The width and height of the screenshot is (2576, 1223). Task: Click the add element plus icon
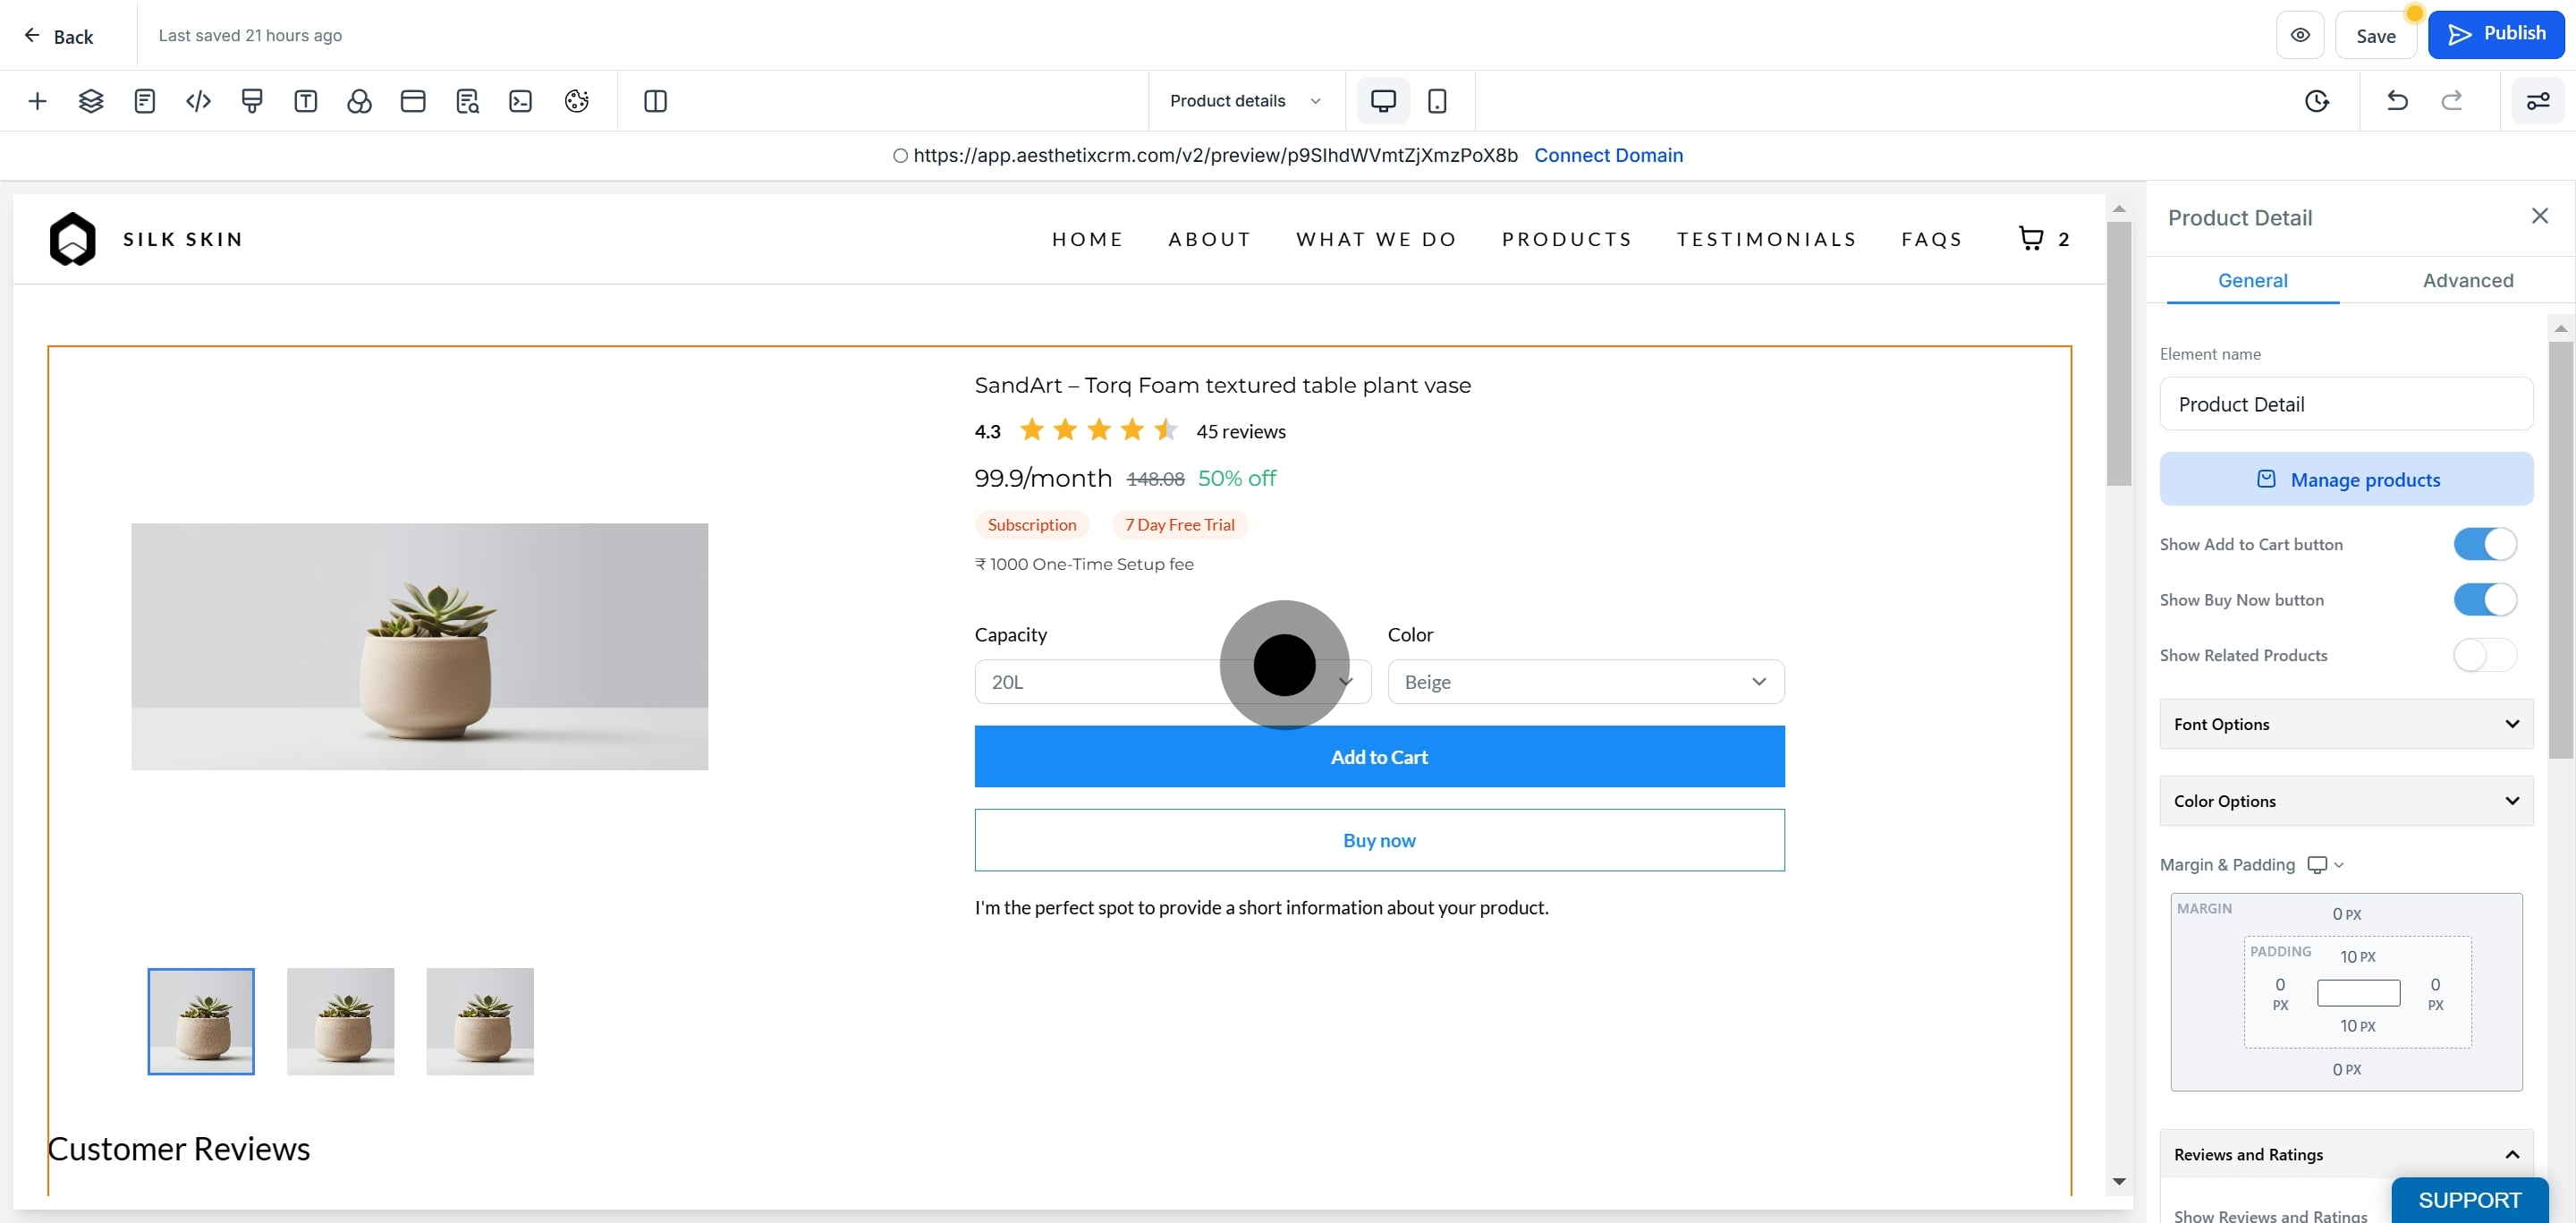(37, 101)
